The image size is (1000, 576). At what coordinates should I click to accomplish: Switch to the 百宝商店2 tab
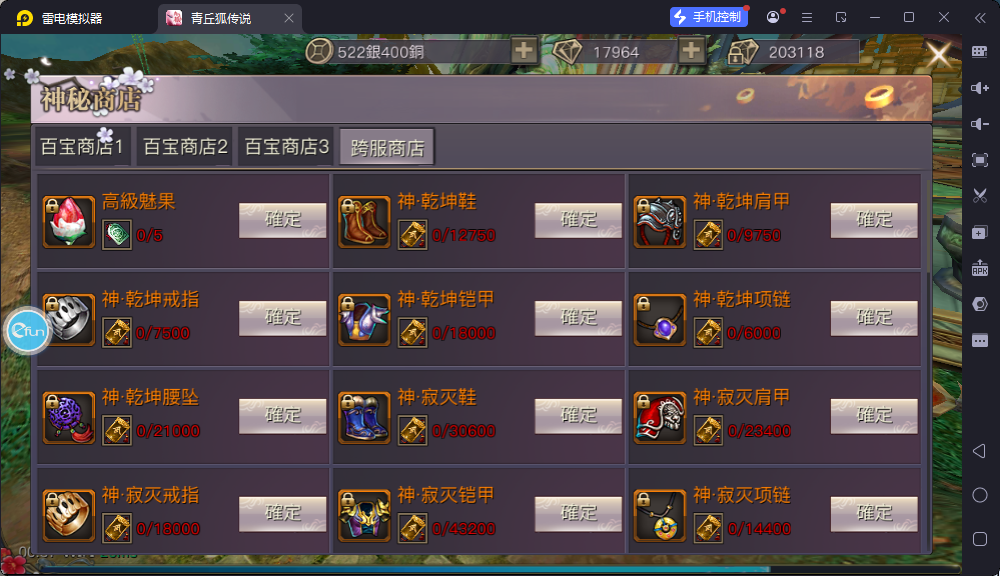[185, 147]
